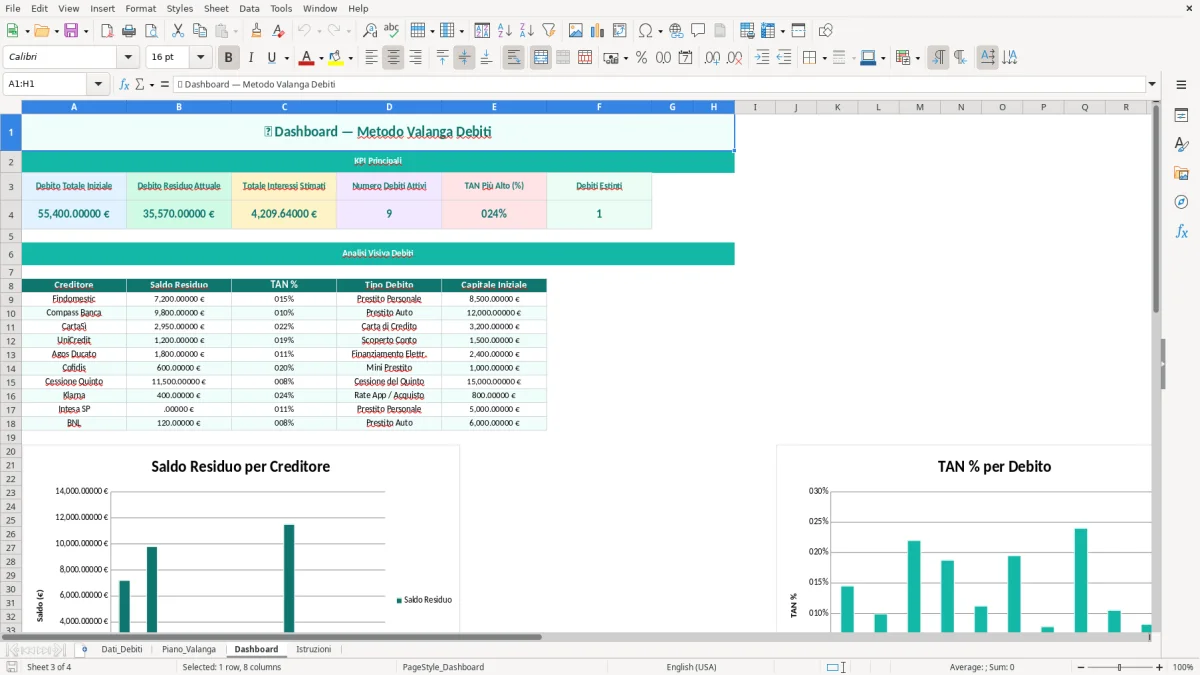
Task: Toggle Center Vertically alignment
Action: point(464,58)
